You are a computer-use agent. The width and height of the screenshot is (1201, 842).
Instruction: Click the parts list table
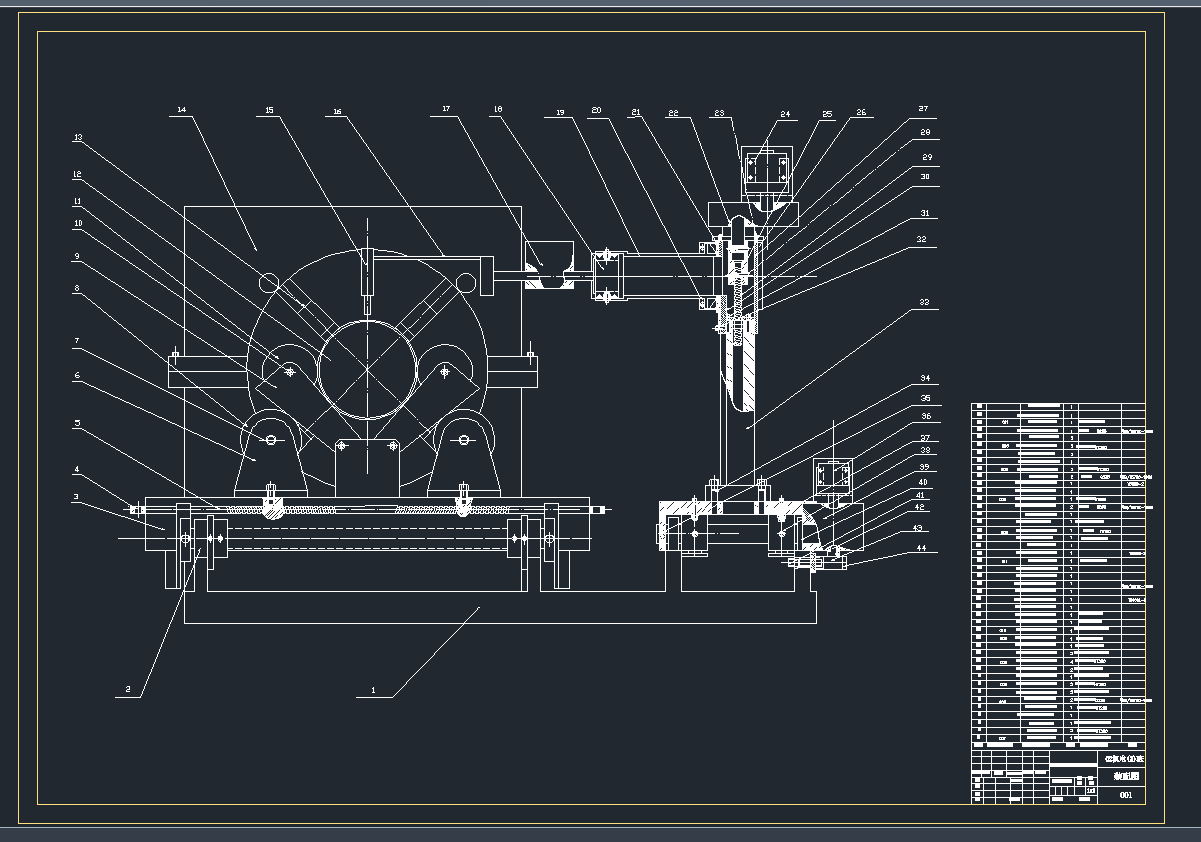(1058, 574)
